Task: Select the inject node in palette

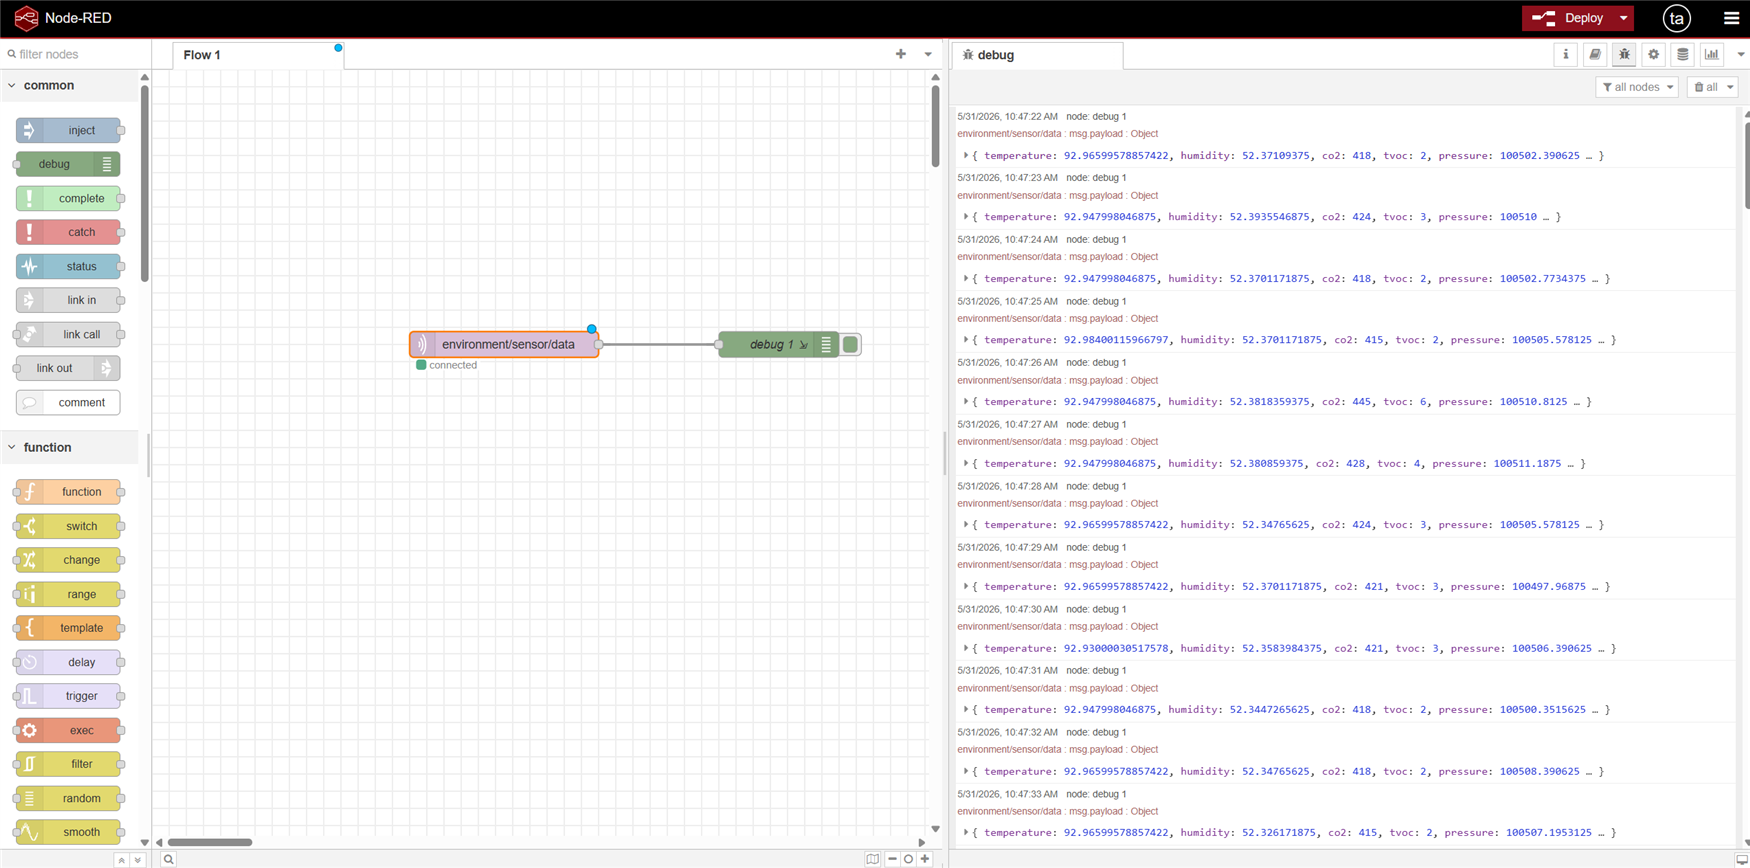Action: click(69, 130)
